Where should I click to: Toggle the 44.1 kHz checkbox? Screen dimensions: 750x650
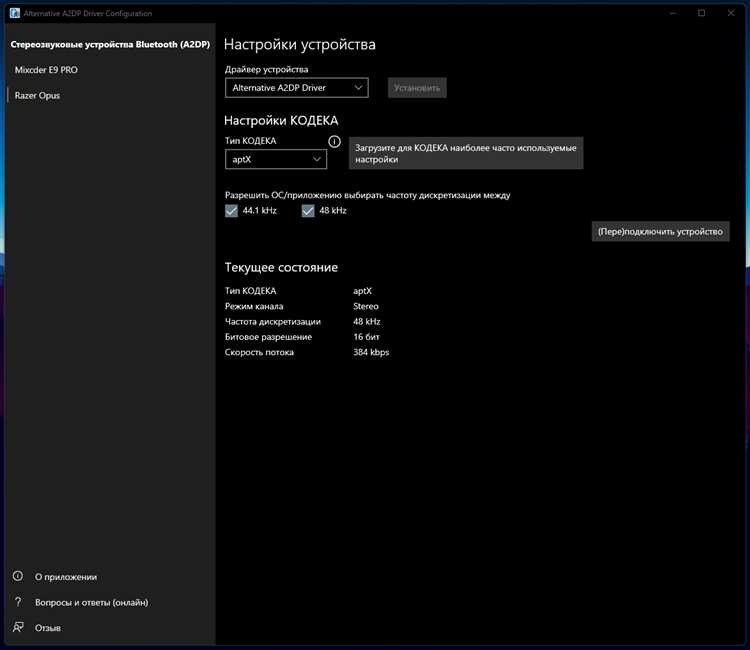point(231,210)
